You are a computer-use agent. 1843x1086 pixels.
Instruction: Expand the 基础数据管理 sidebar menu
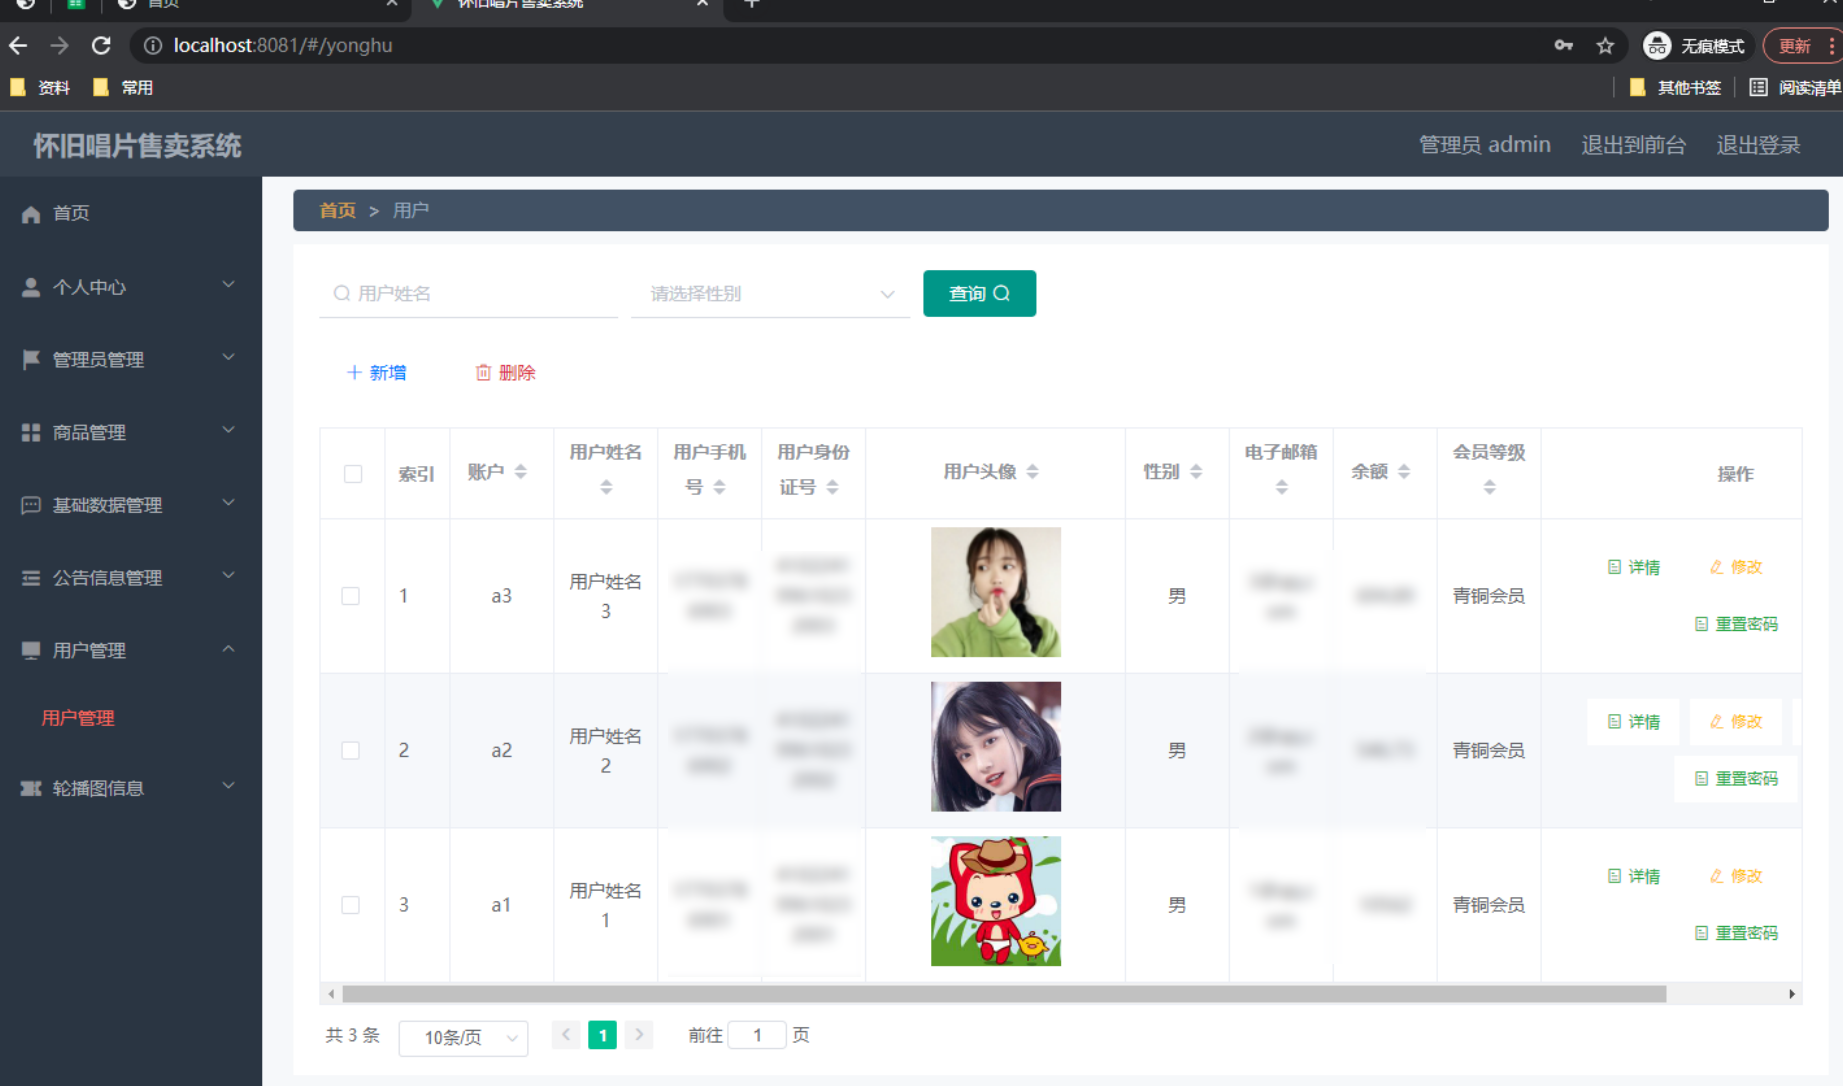[229, 503]
